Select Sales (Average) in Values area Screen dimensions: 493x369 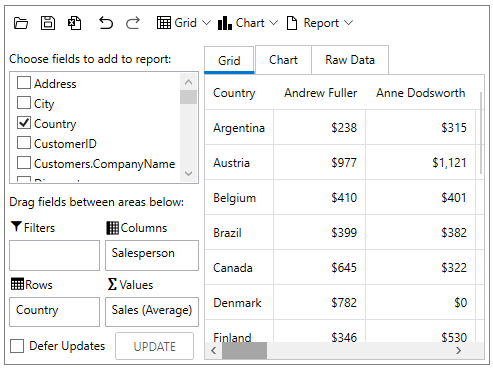[x=152, y=310]
